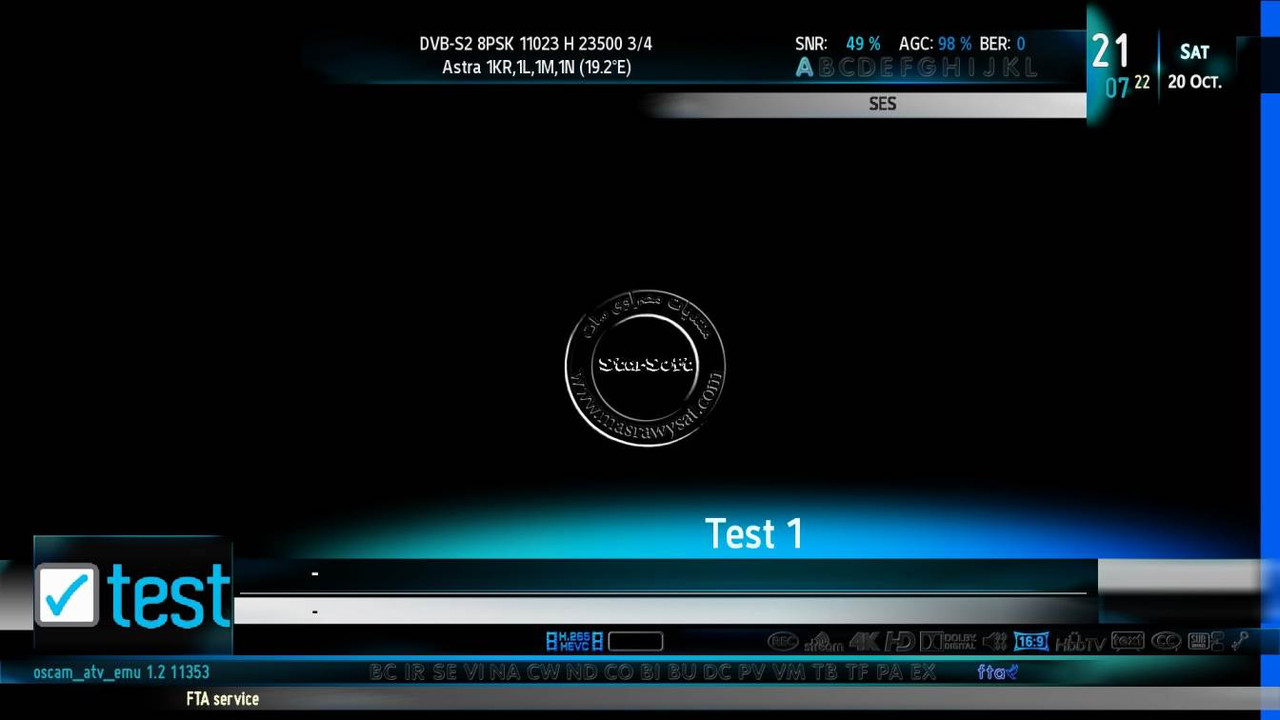Click the AGC 98 % value
Screen dimensions: 1280x720
tap(955, 44)
